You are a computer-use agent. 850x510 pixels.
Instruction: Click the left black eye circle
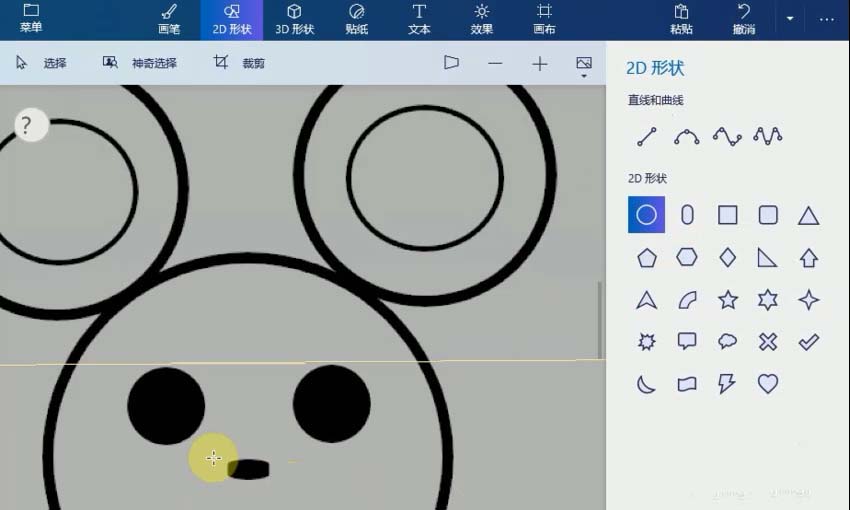(166, 406)
